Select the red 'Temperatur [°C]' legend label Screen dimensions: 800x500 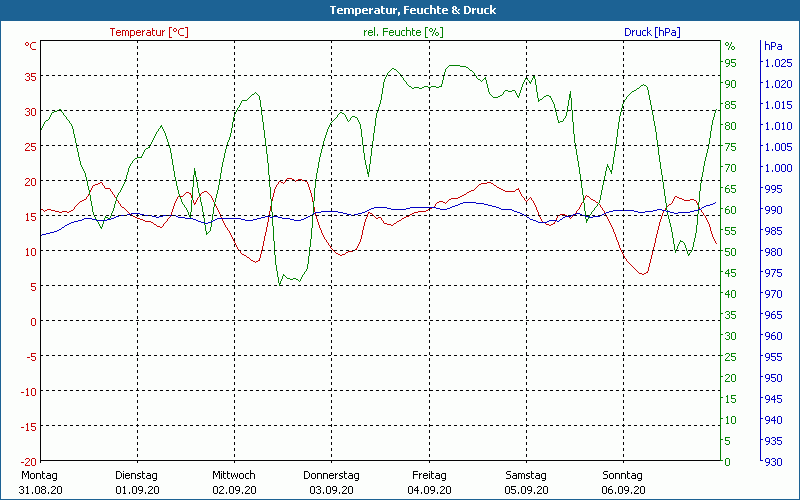point(149,32)
